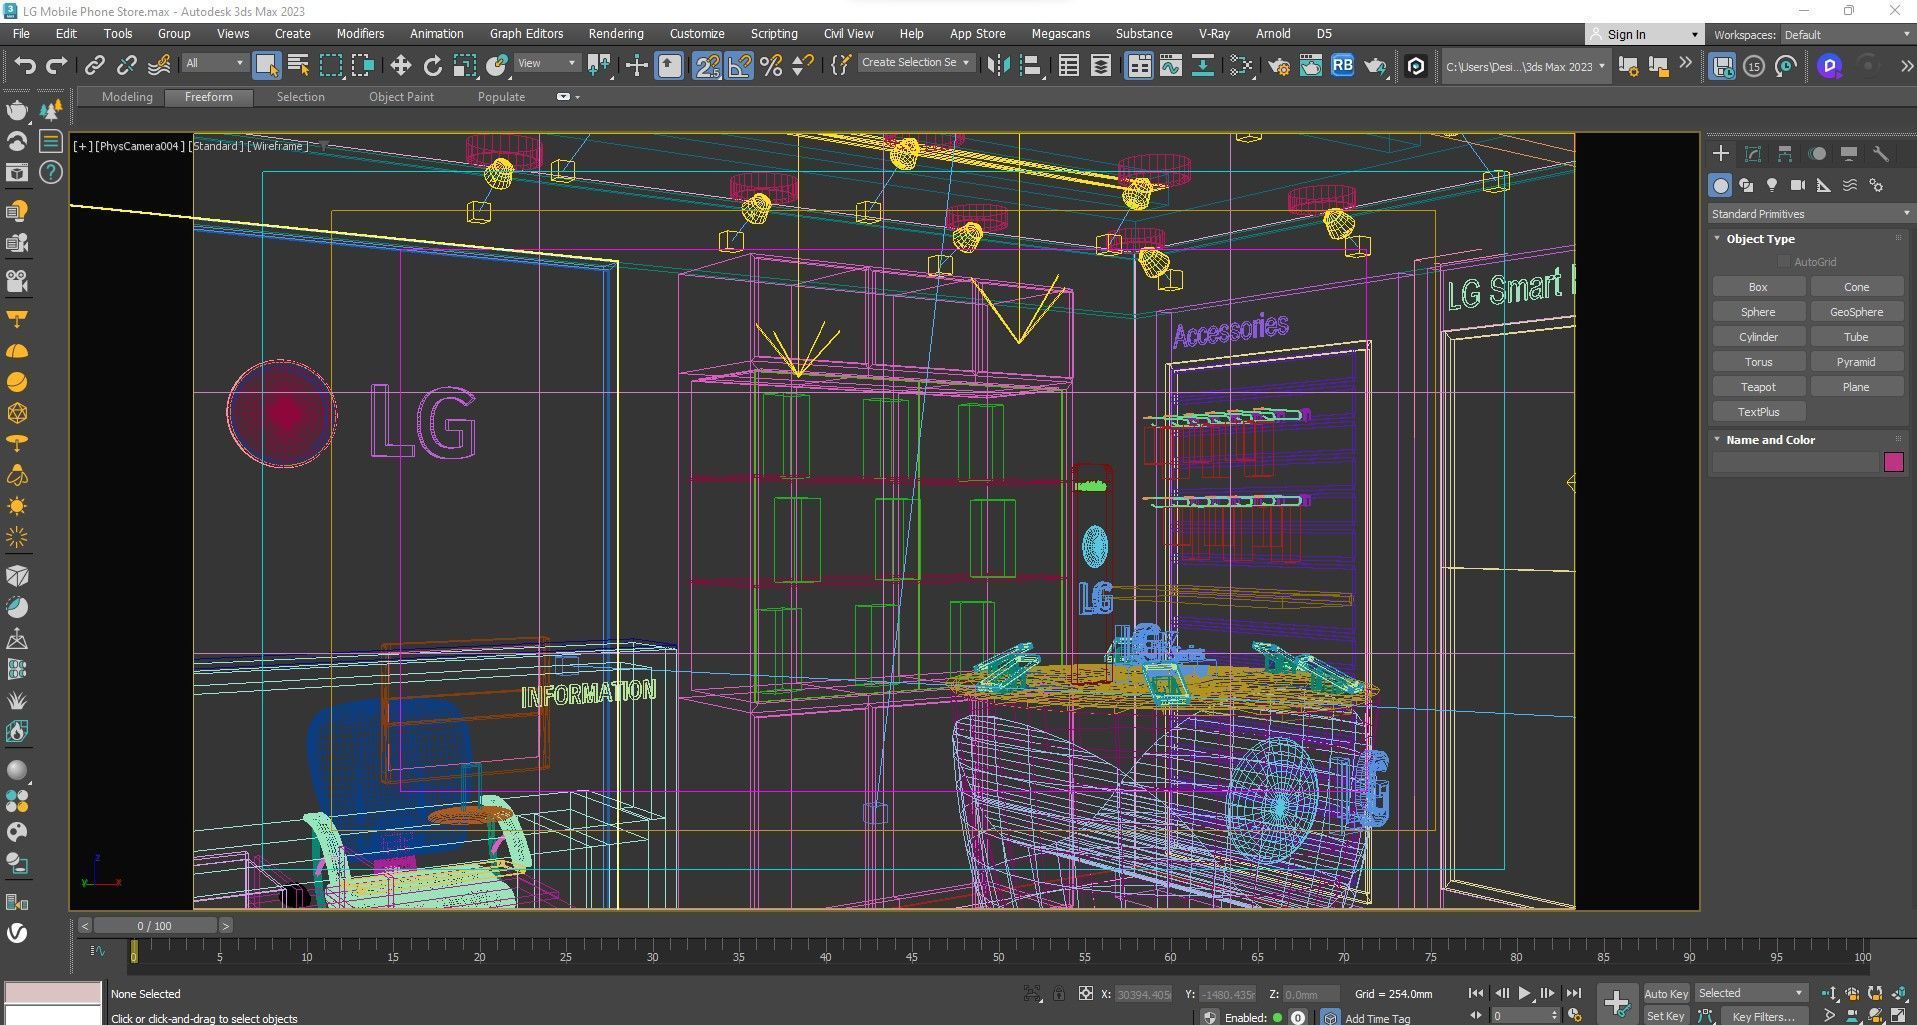Open the Modifiers menu
Image resolution: width=1917 pixels, height=1025 pixels.
click(360, 33)
